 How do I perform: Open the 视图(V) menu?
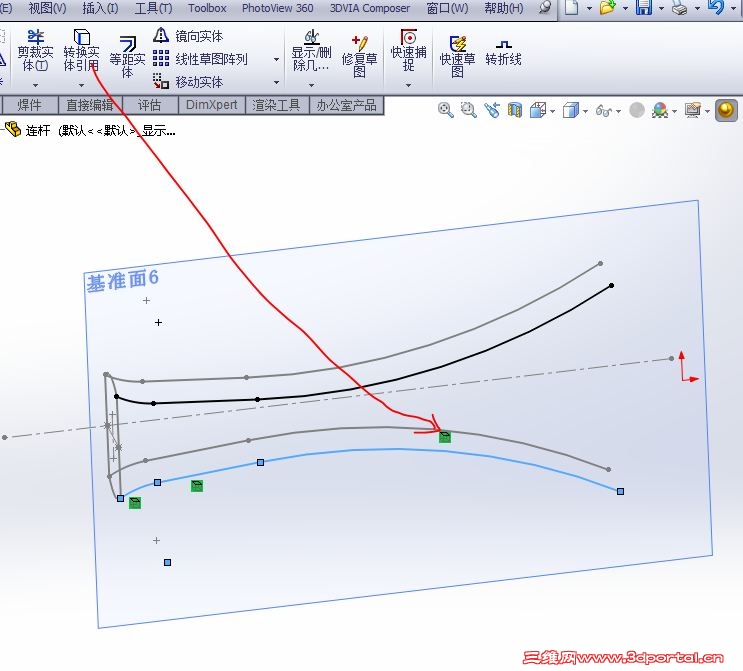pyautogui.click(x=47, y=8)
